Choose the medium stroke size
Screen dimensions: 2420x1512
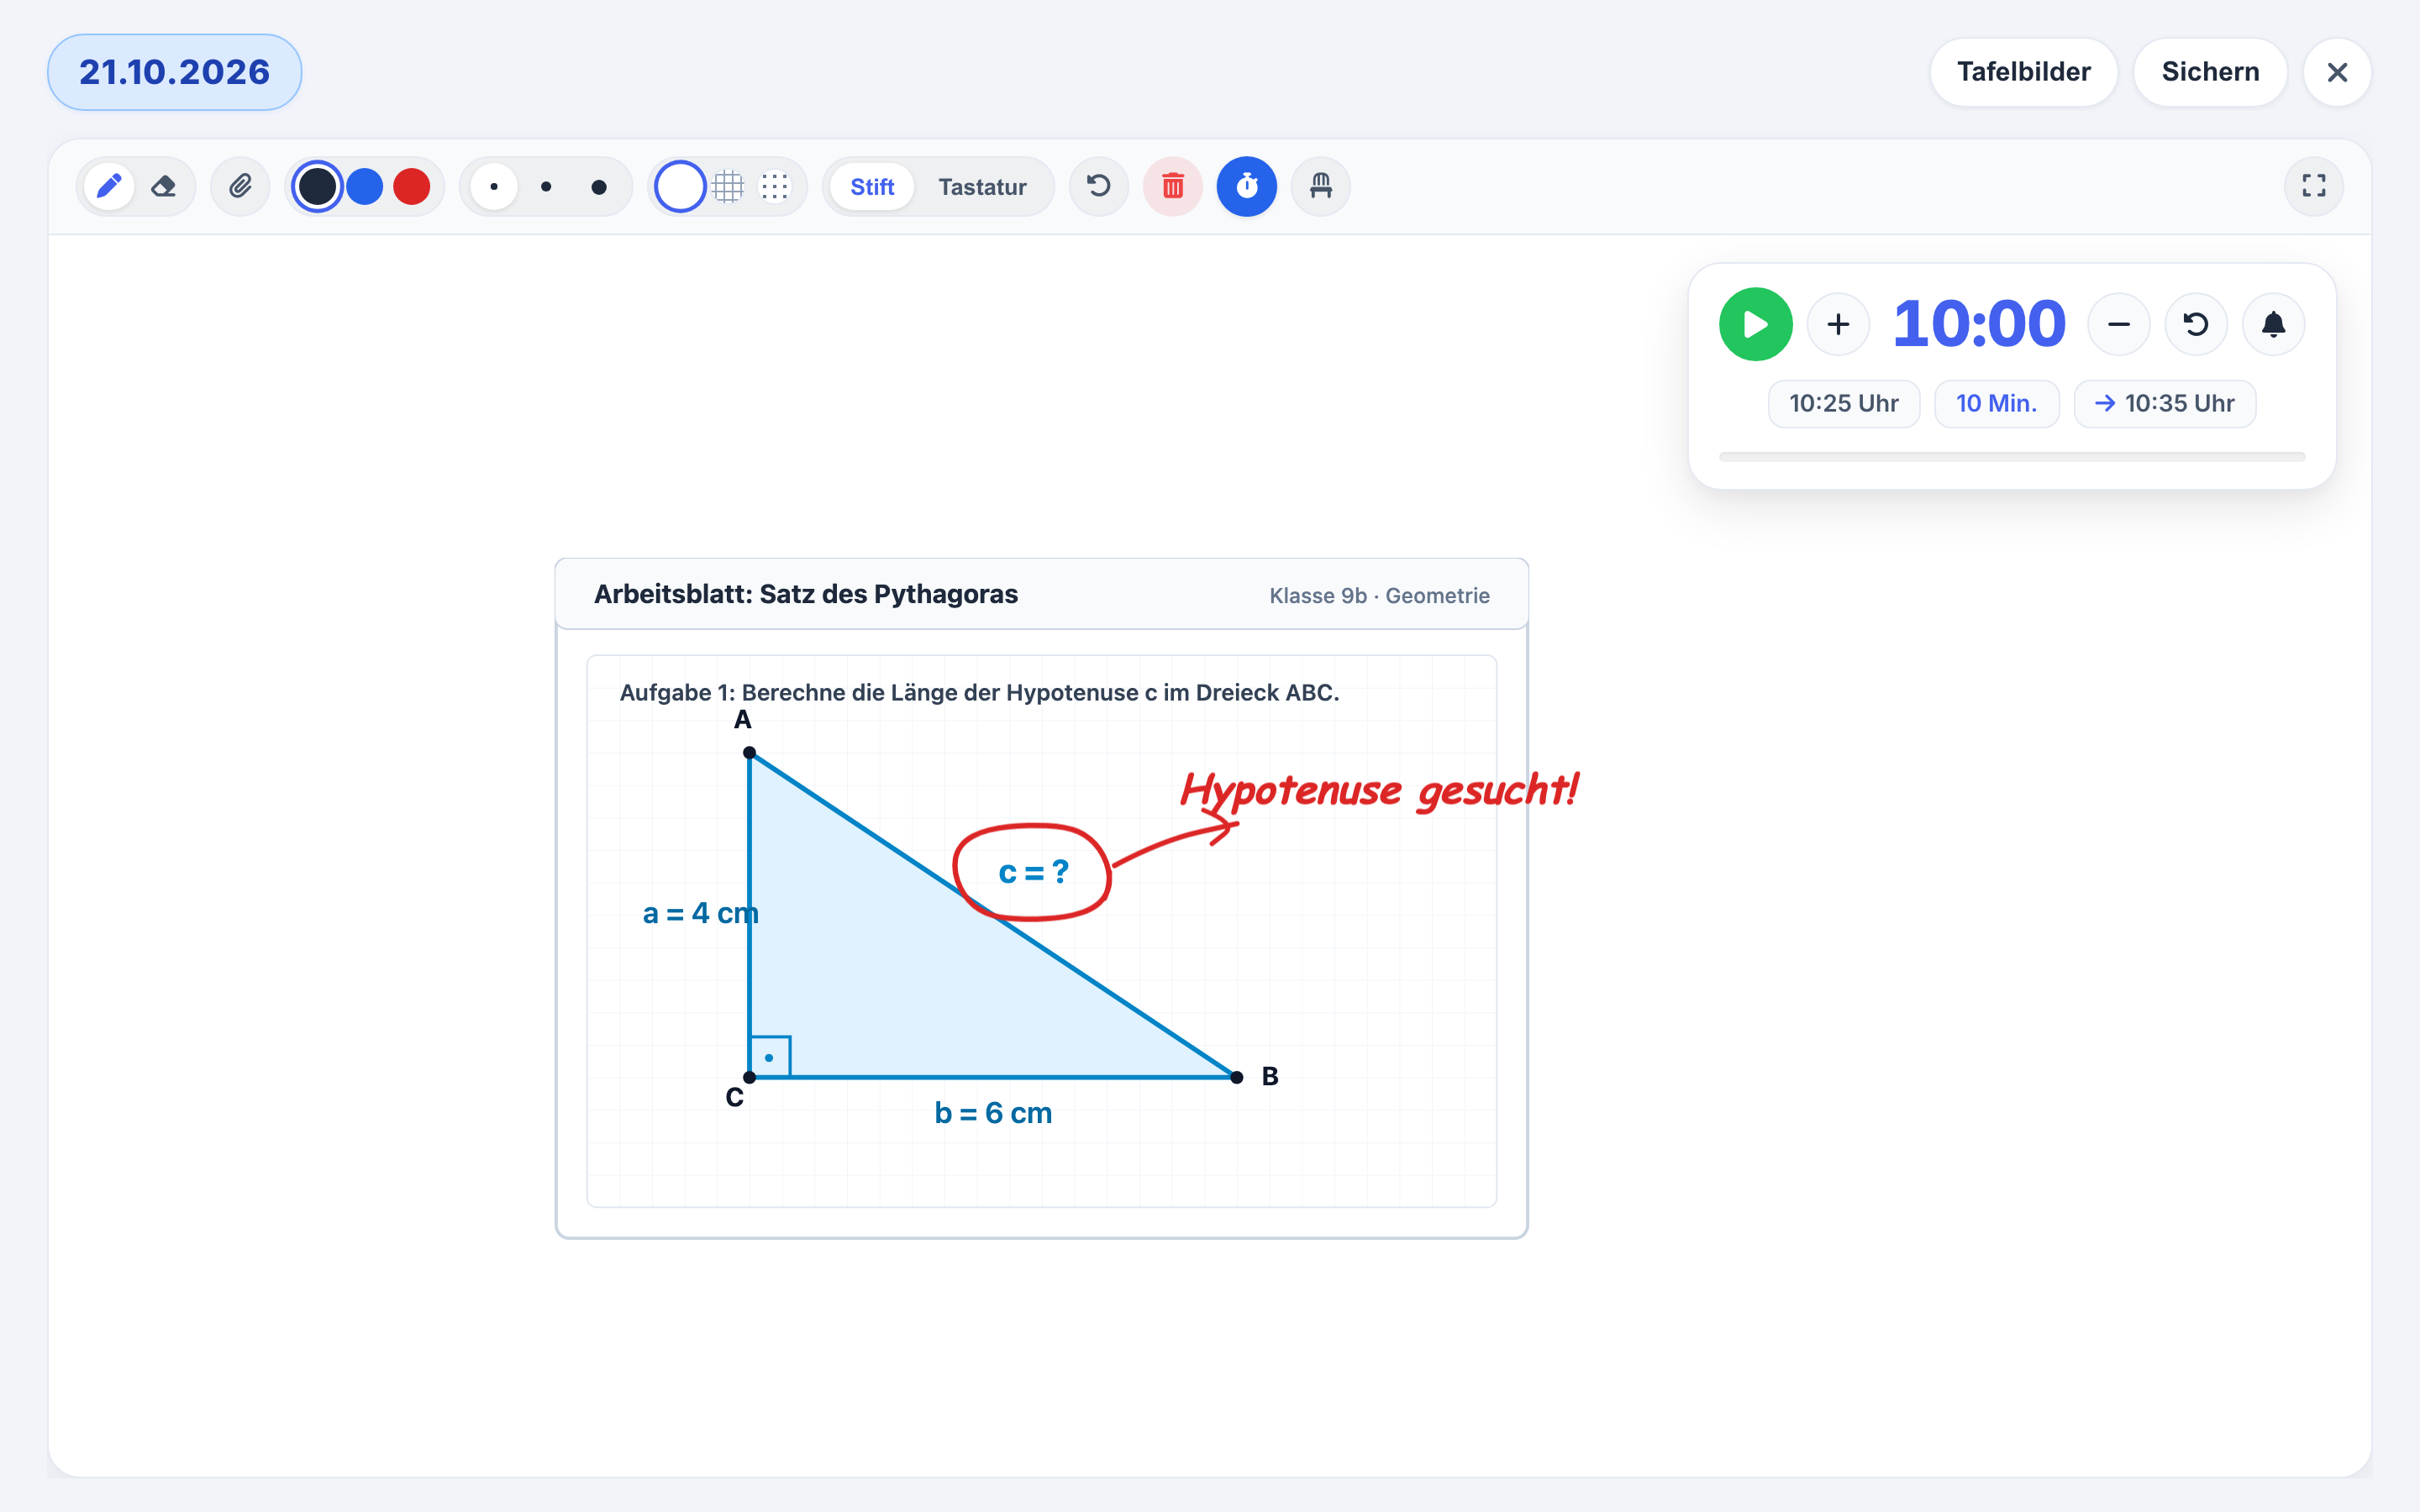pyautogui.click(x=546, y=186)
